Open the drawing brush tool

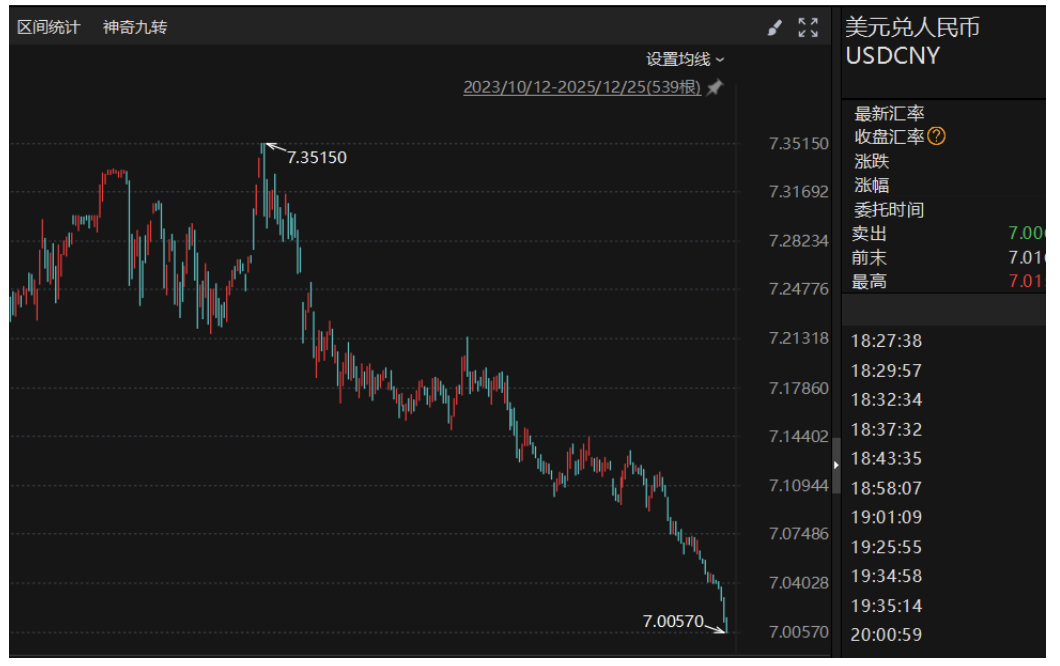[x=775, y=28]
